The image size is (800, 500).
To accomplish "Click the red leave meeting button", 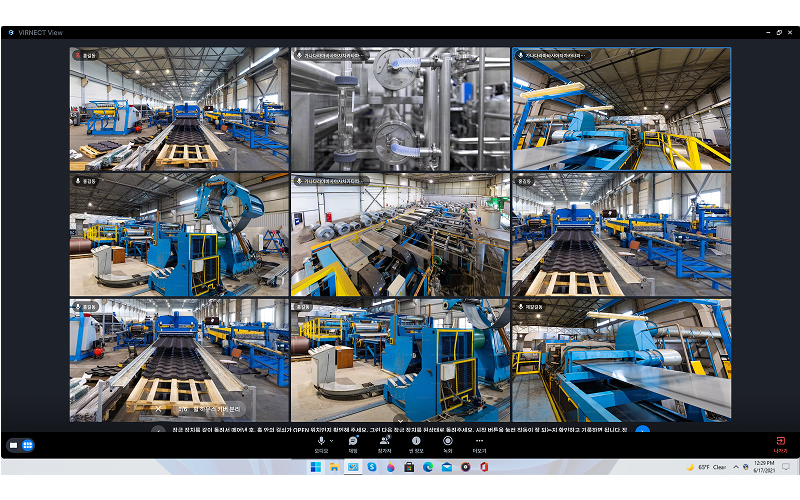I will click(x=780, y=442).
